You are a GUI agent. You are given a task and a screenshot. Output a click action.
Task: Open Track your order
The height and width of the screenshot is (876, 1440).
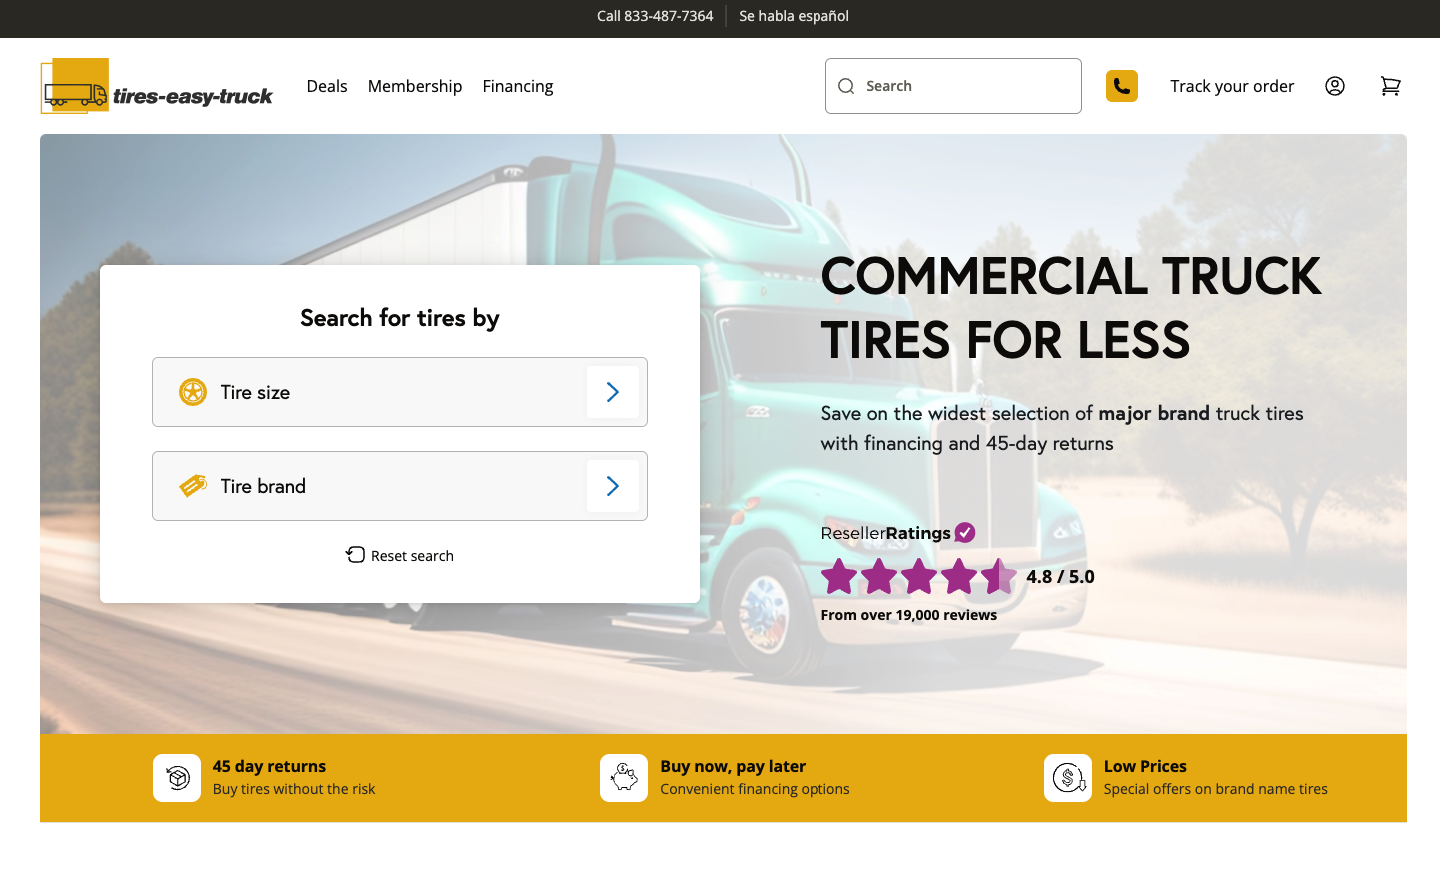pos(1232,86)
